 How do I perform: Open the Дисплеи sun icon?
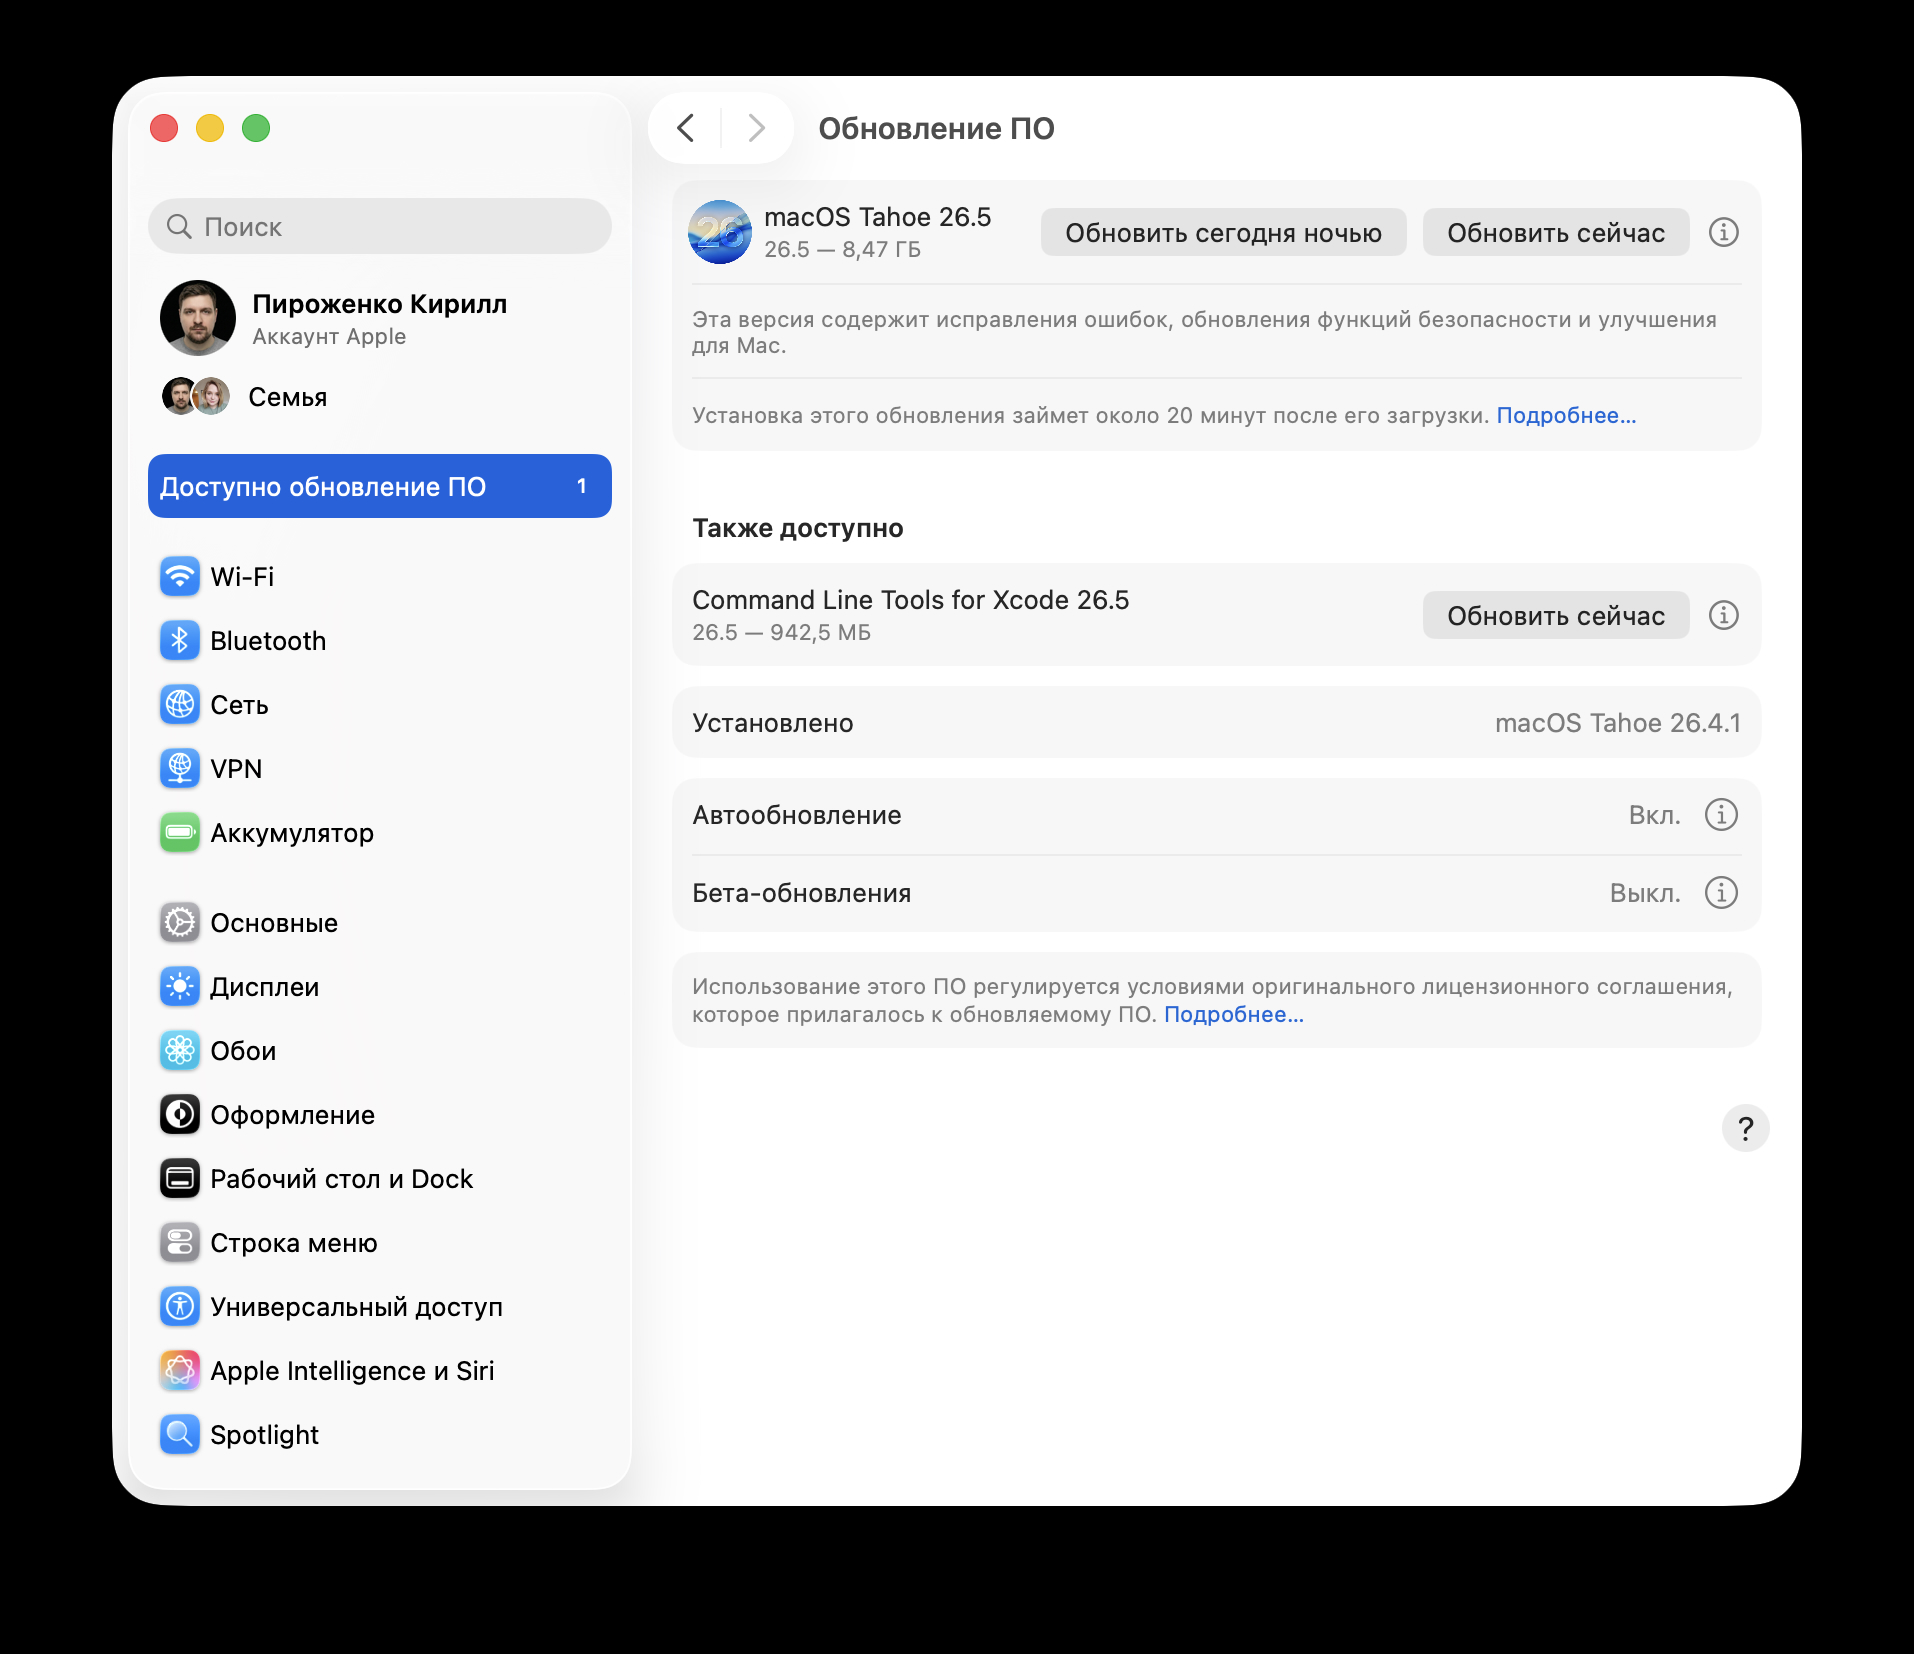[180, 986]
